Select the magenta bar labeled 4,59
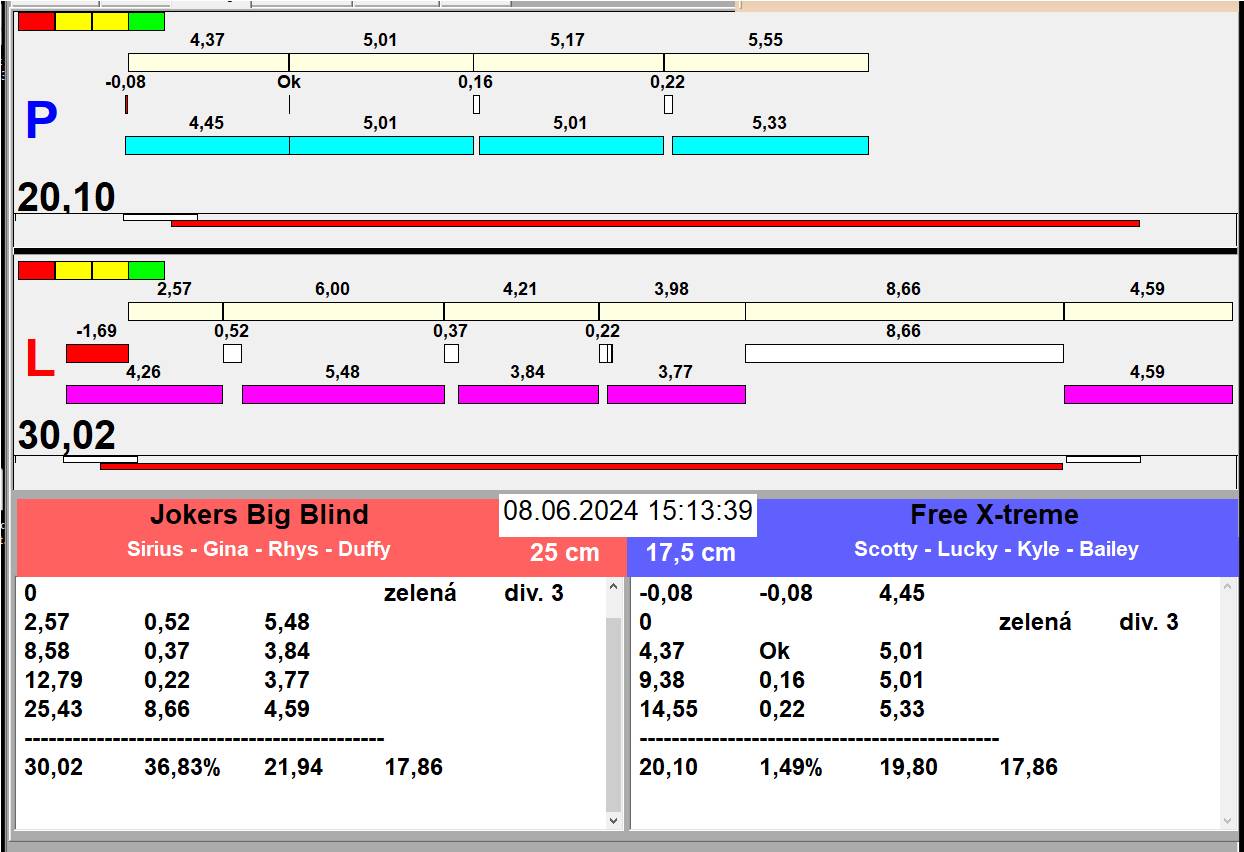1244x852 pixels. coord(1148,394)
